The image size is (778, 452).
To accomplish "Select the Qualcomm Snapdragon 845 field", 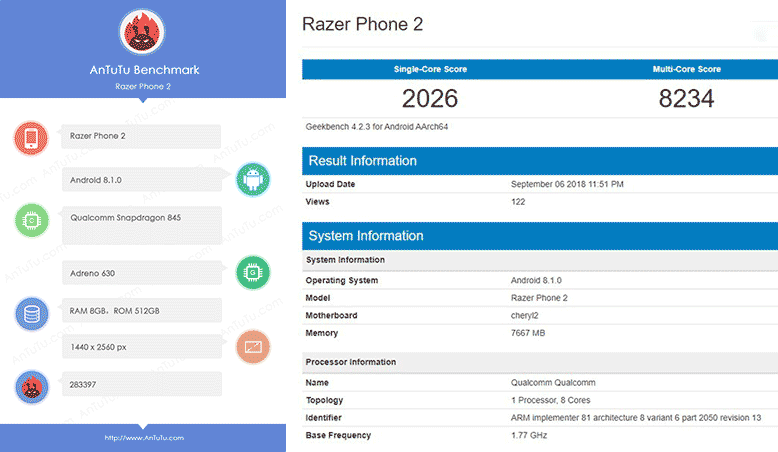I will click(x=142, y=225).
